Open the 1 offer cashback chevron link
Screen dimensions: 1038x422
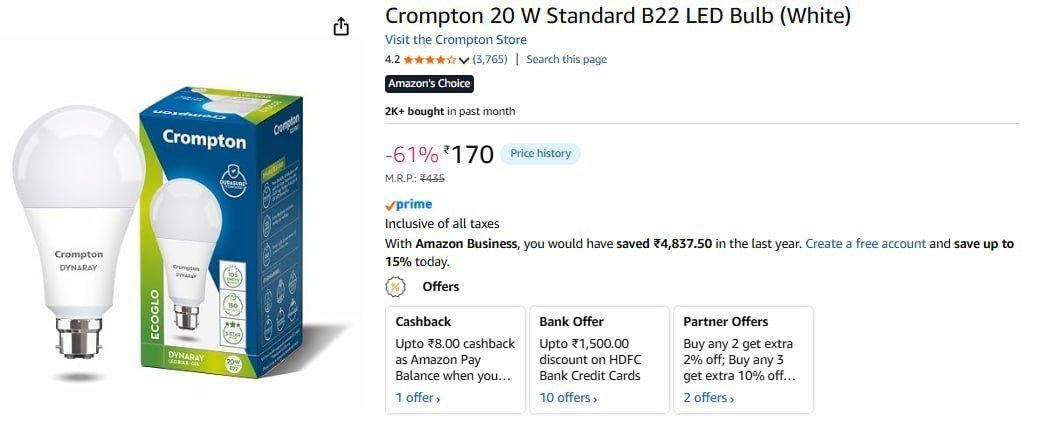tap(418, 398)
